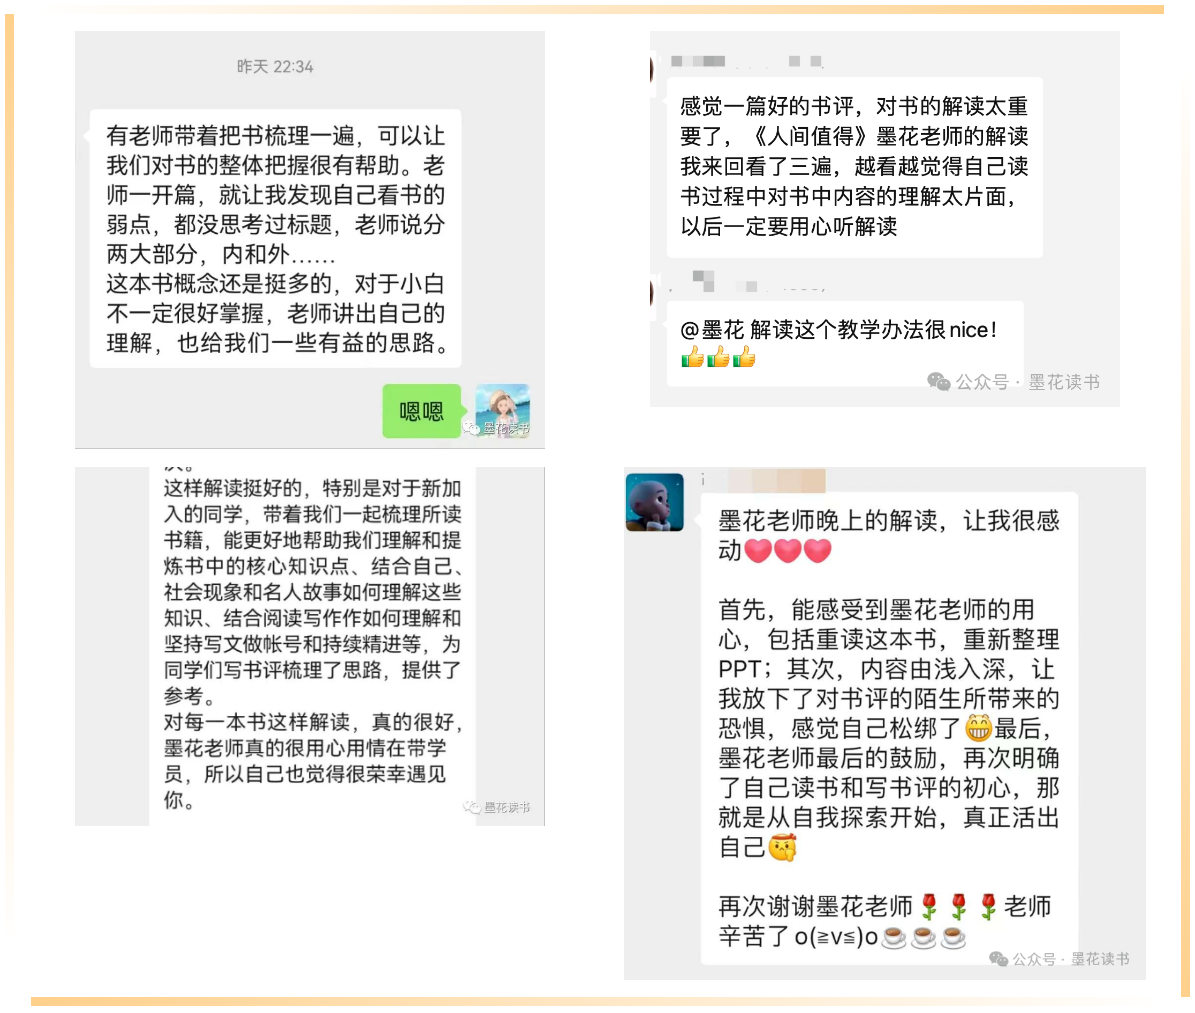Click the 昨天 22:34 timestamp
The image size is (1195, 1013).
coord(275,66)
